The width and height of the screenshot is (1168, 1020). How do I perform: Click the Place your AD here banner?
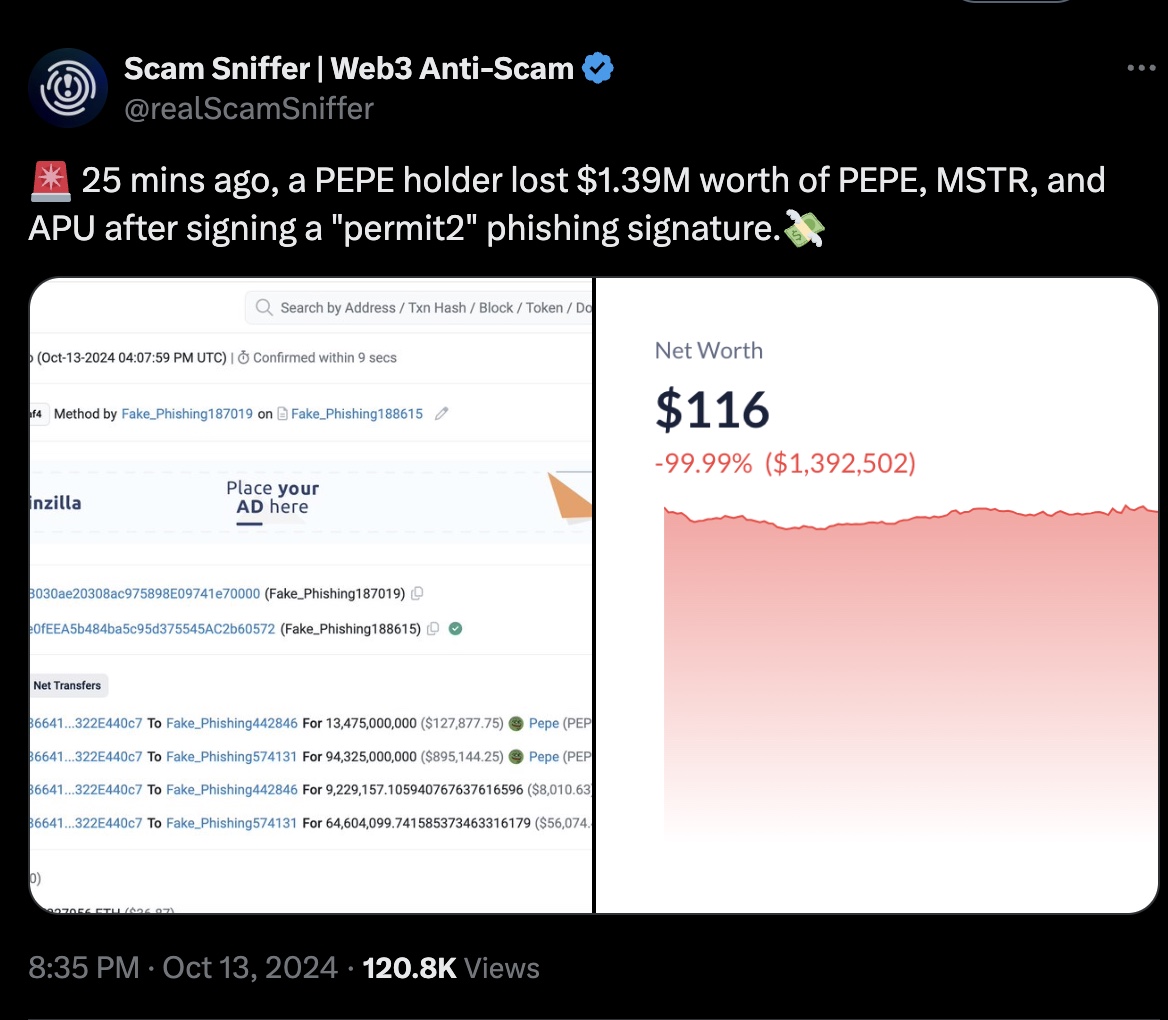[272, 498]
